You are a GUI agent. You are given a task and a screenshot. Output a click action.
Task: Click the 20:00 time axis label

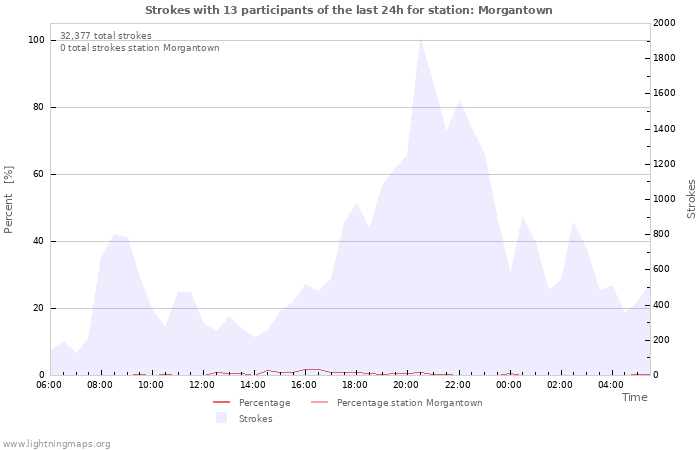pos(406,385)
